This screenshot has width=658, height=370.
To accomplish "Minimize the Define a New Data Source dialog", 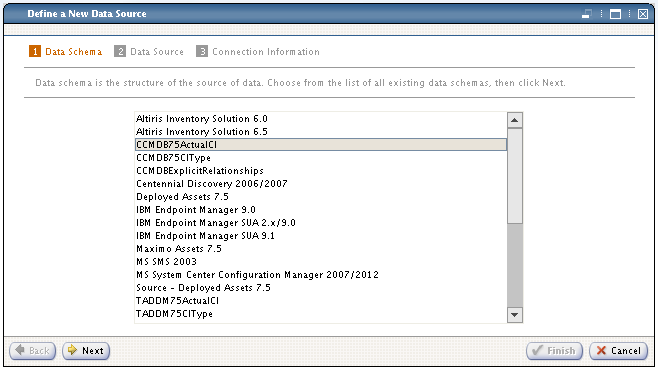I will coord(587,14).
